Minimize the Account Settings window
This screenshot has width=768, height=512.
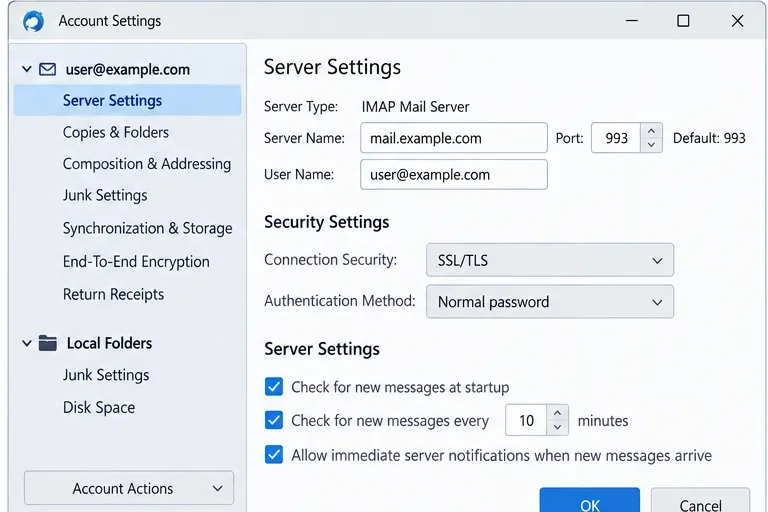click(632, 21)
